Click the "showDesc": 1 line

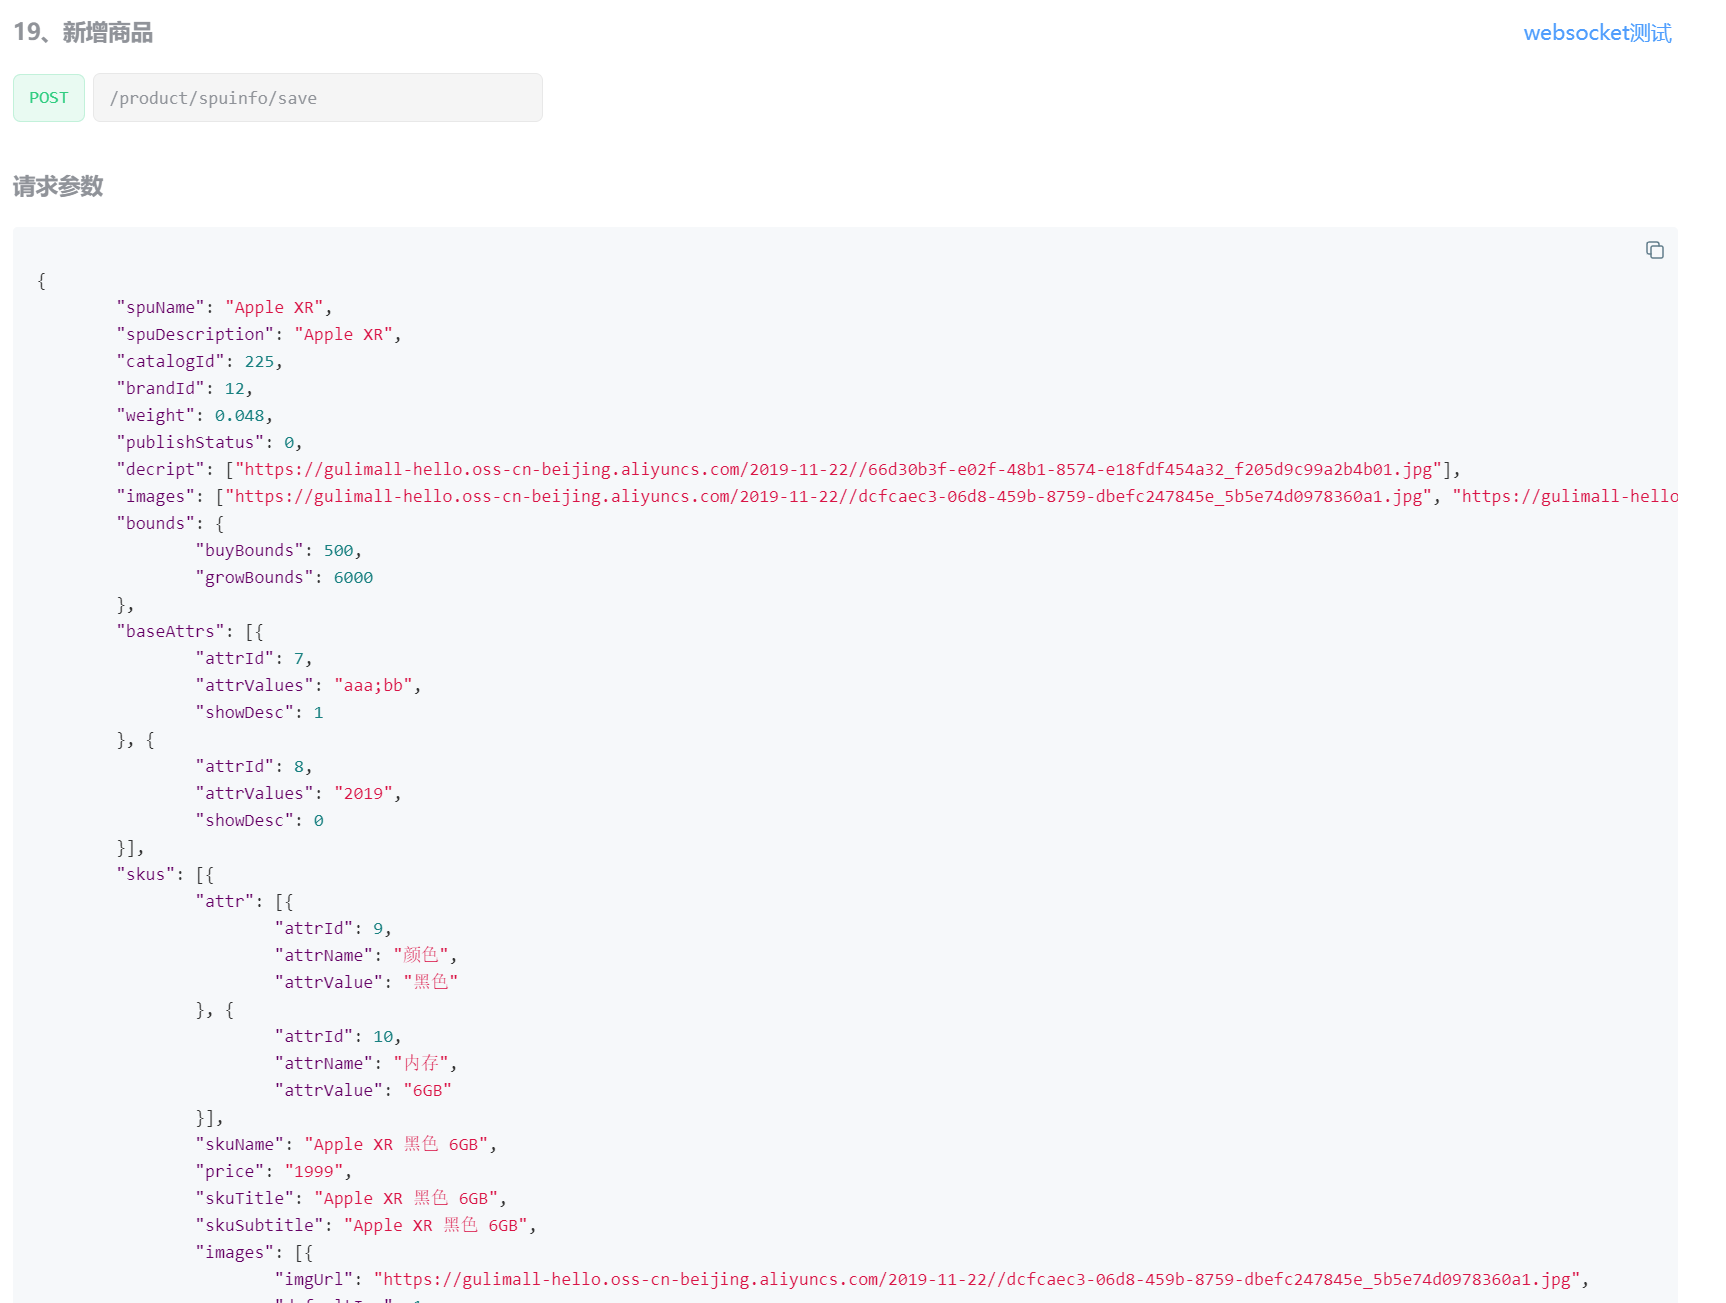click(259, 713)
